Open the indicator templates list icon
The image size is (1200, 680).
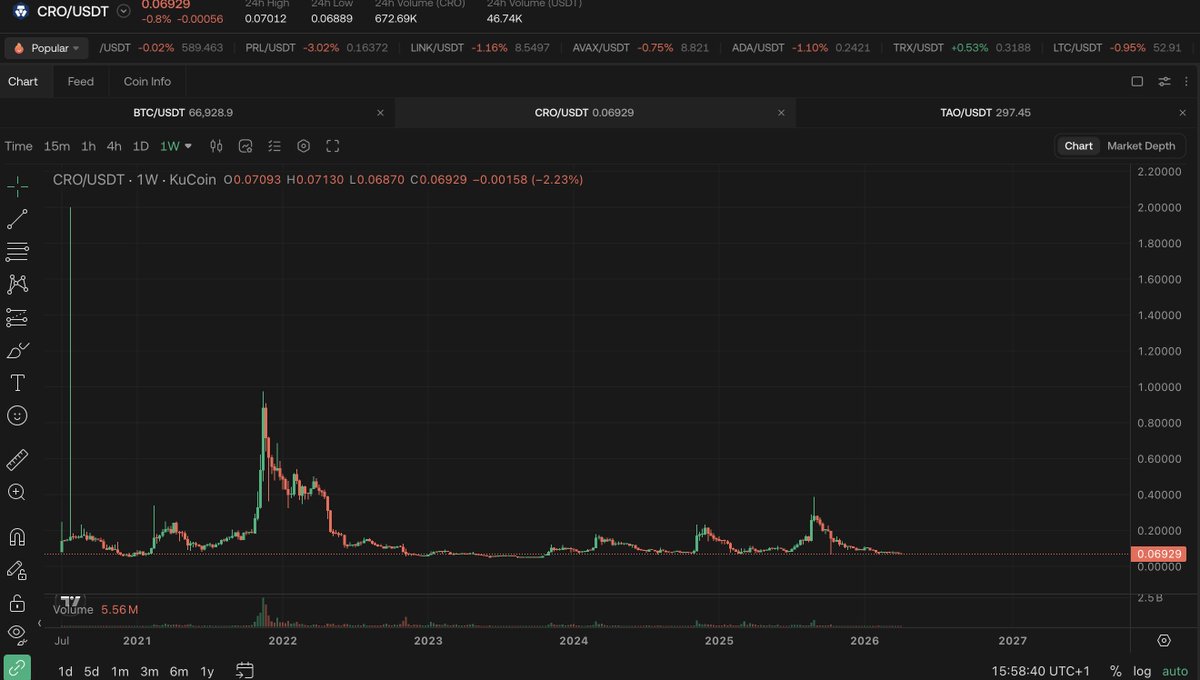(275, 146)
